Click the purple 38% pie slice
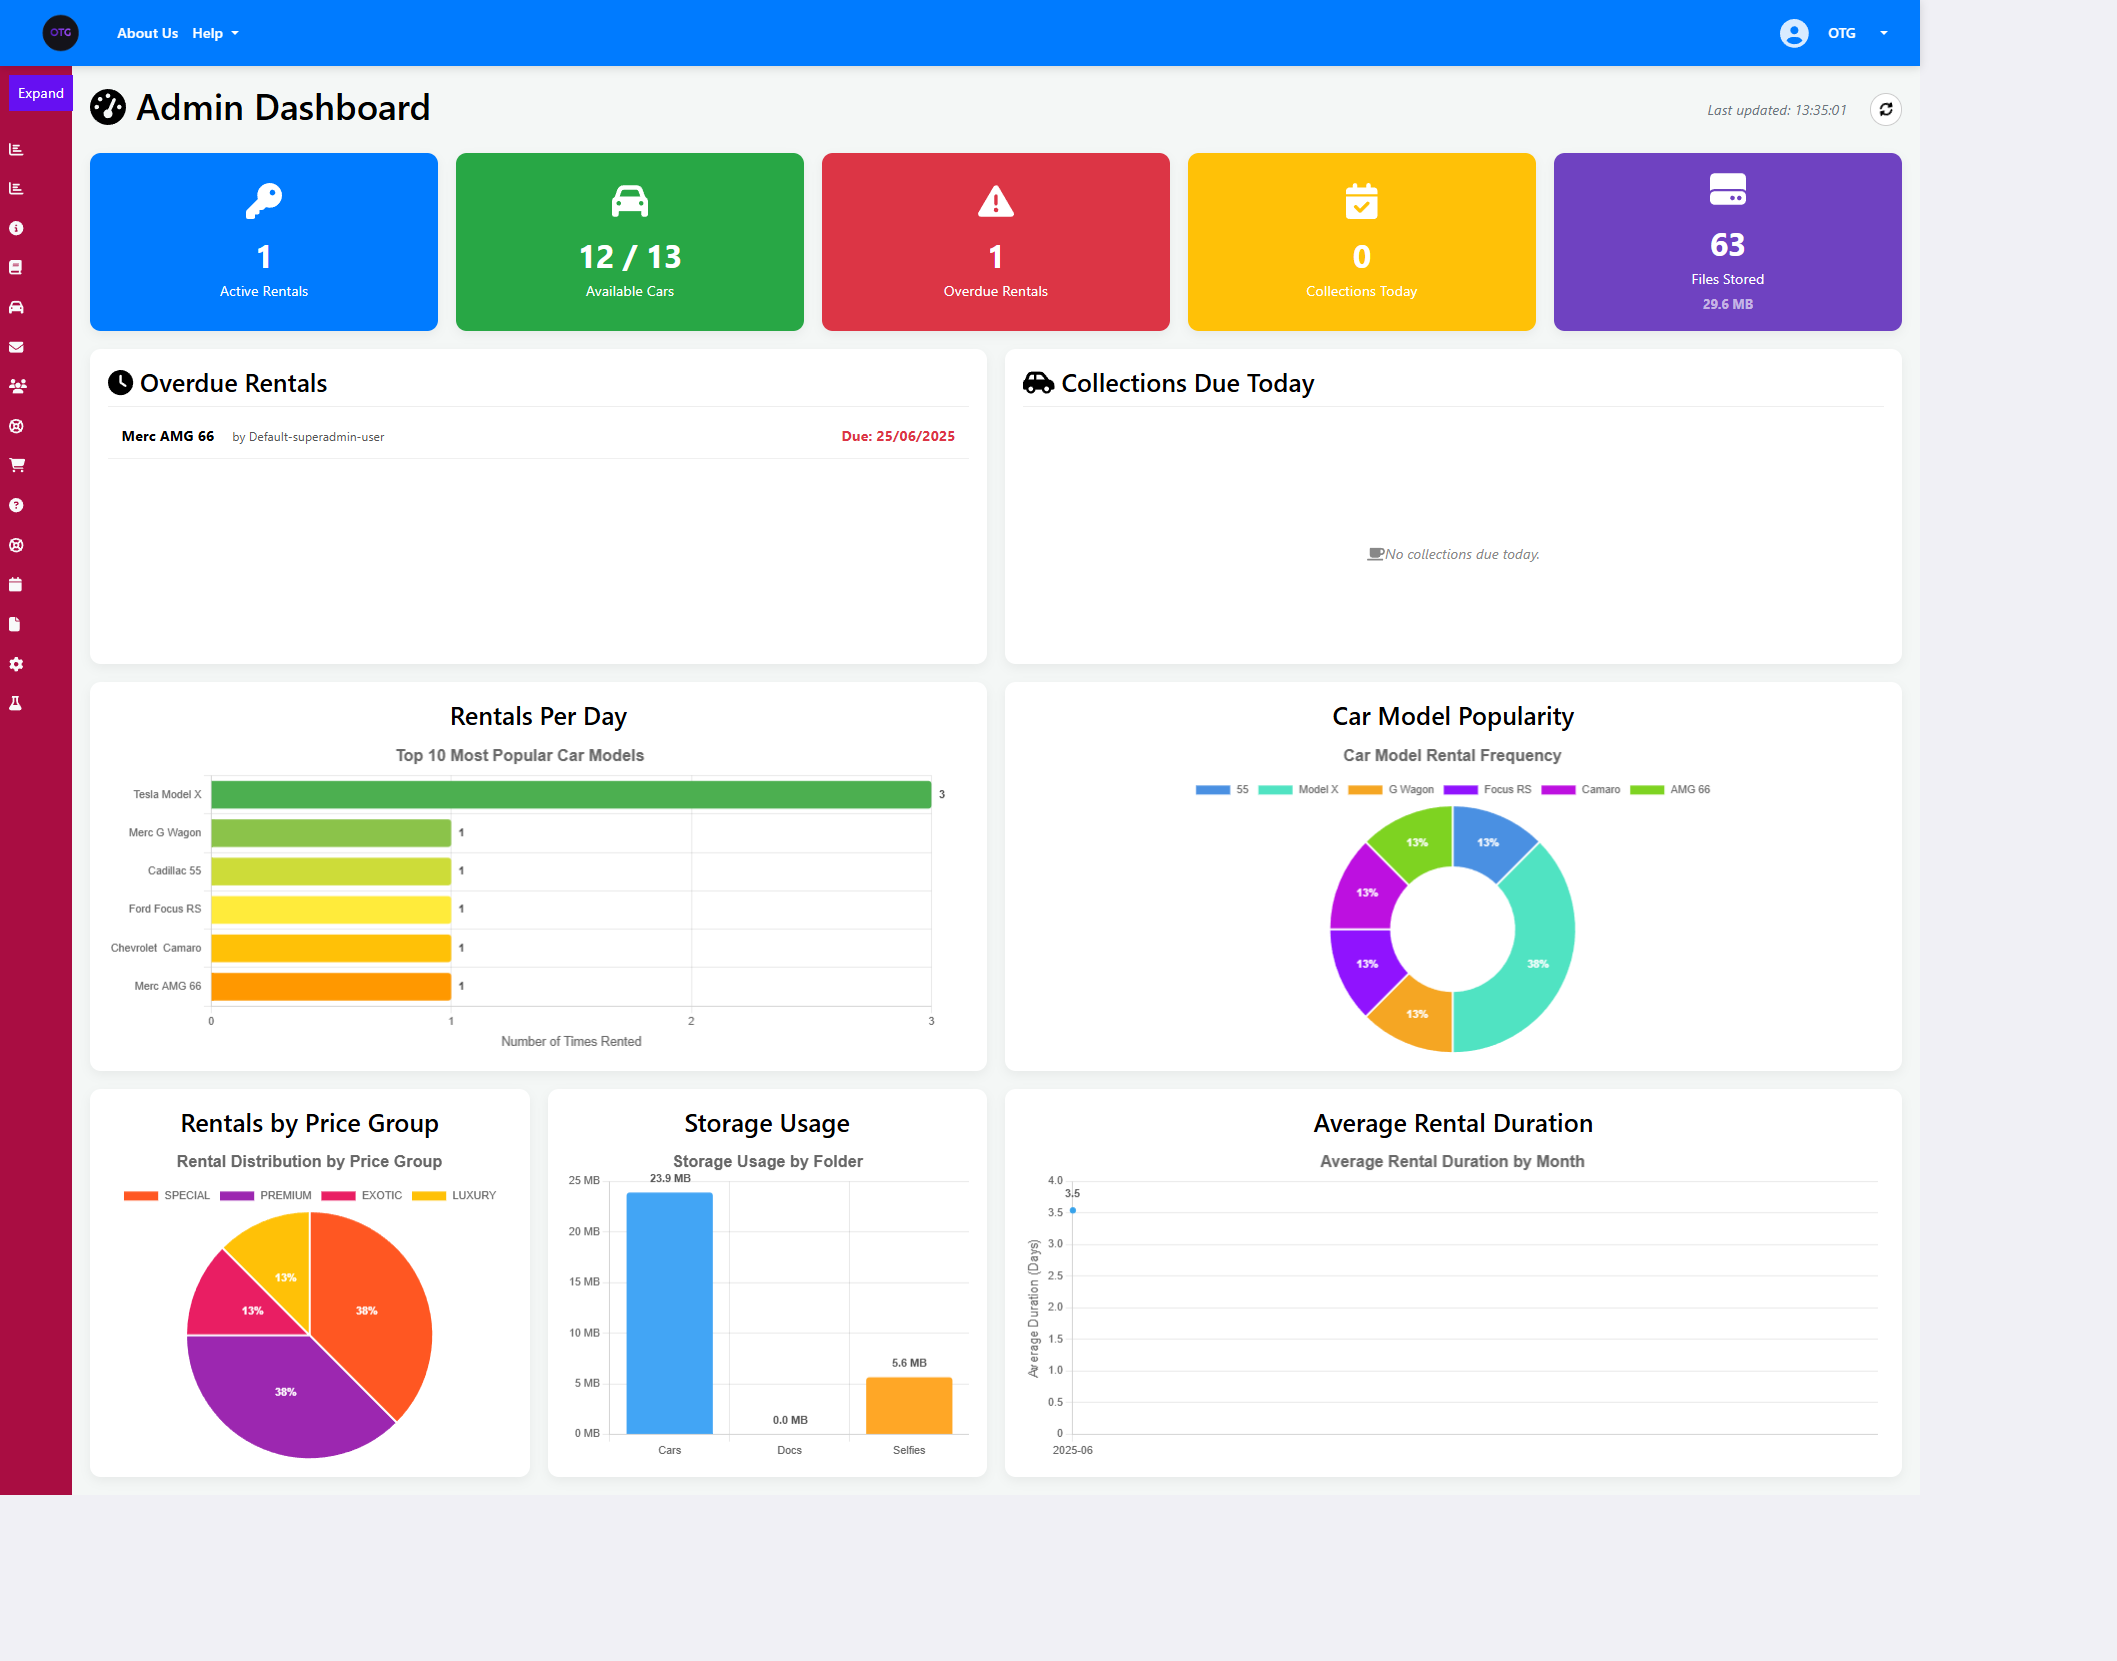The image size is (2117, 1661). click(x=285, y=1392)
